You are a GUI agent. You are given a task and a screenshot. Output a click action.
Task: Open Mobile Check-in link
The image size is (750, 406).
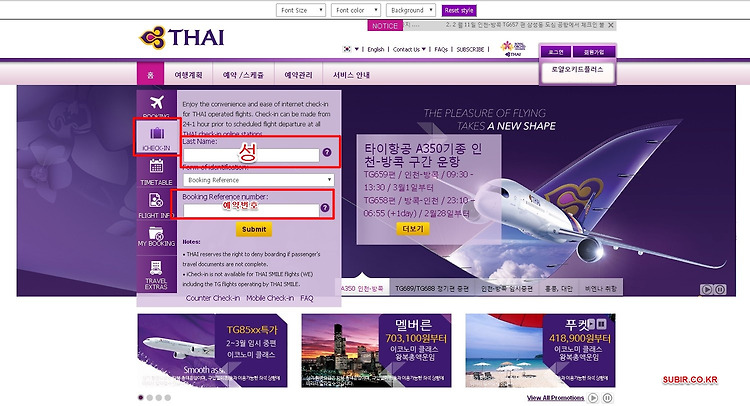(x=270, y=298)
